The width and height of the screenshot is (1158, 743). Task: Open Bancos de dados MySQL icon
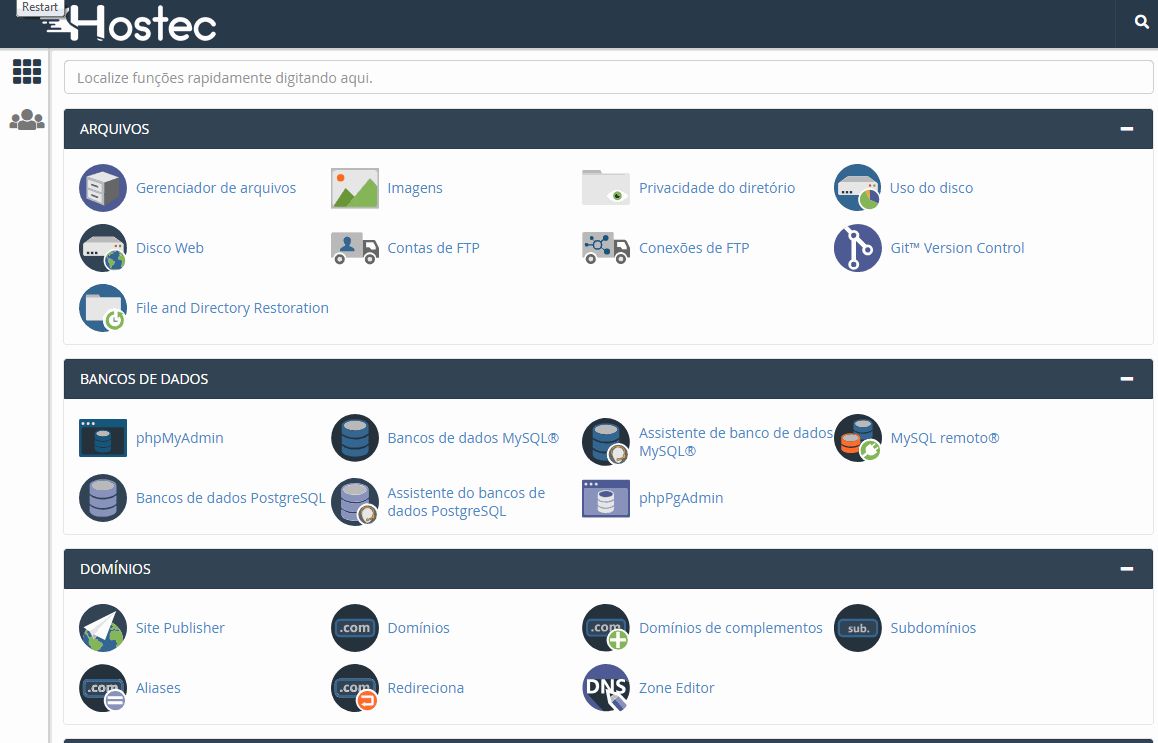coord(354,438)
